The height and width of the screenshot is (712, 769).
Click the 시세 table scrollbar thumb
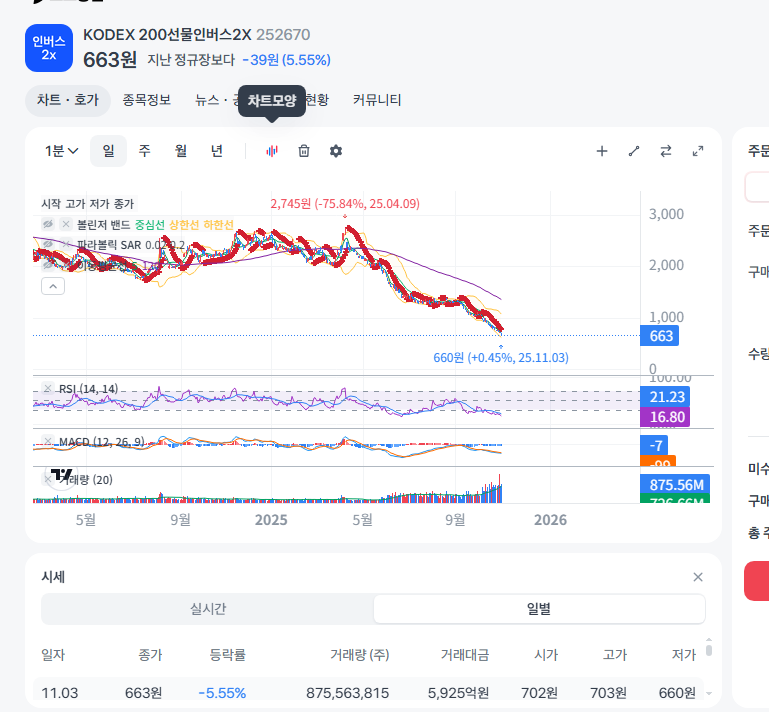[709, 650]
